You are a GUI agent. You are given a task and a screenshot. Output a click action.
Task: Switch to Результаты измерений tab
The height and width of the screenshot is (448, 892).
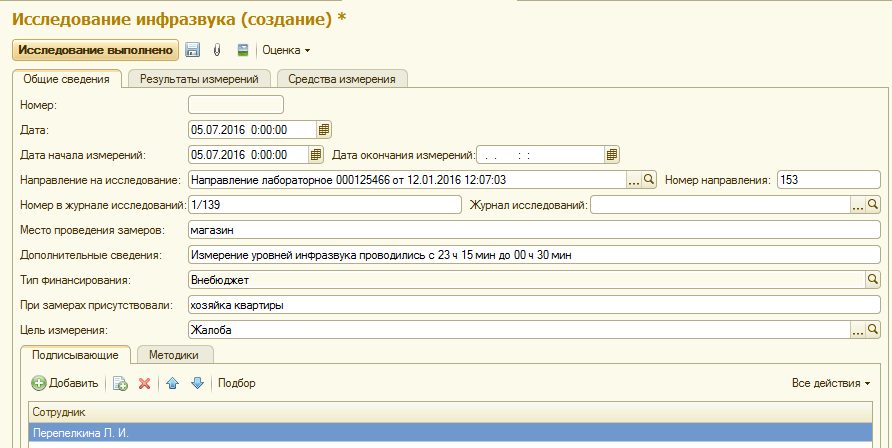[199, 79]
